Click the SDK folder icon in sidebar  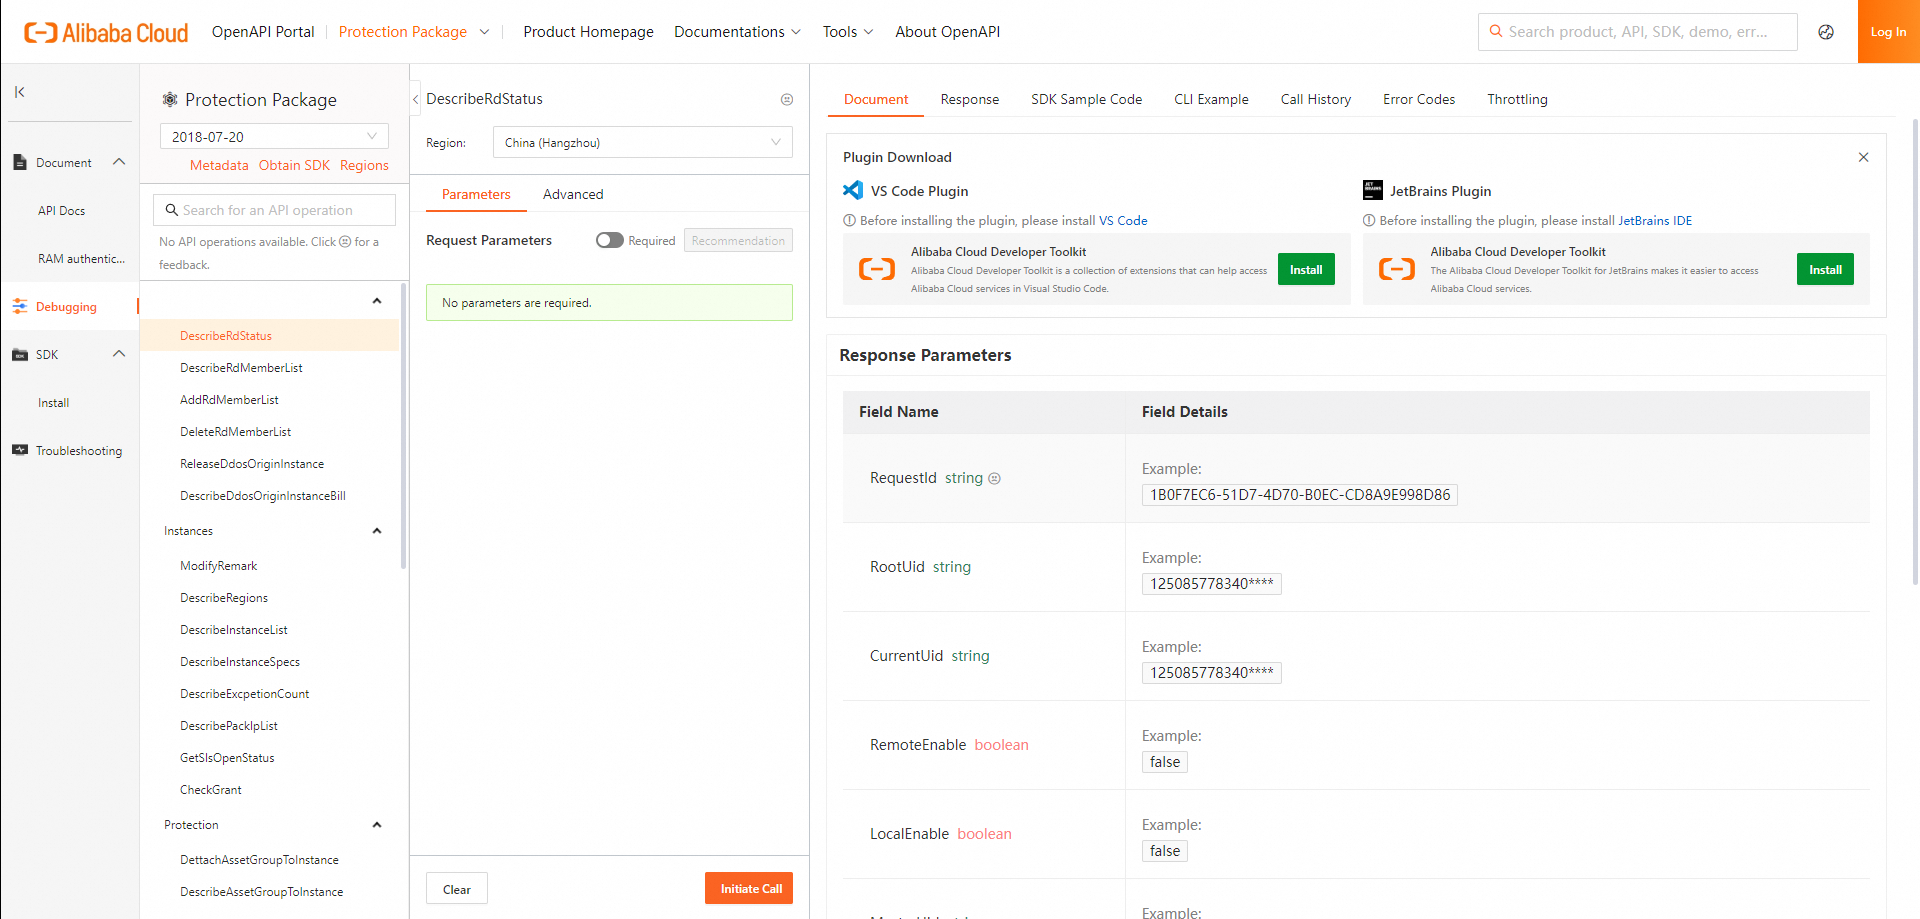point(20,354)
